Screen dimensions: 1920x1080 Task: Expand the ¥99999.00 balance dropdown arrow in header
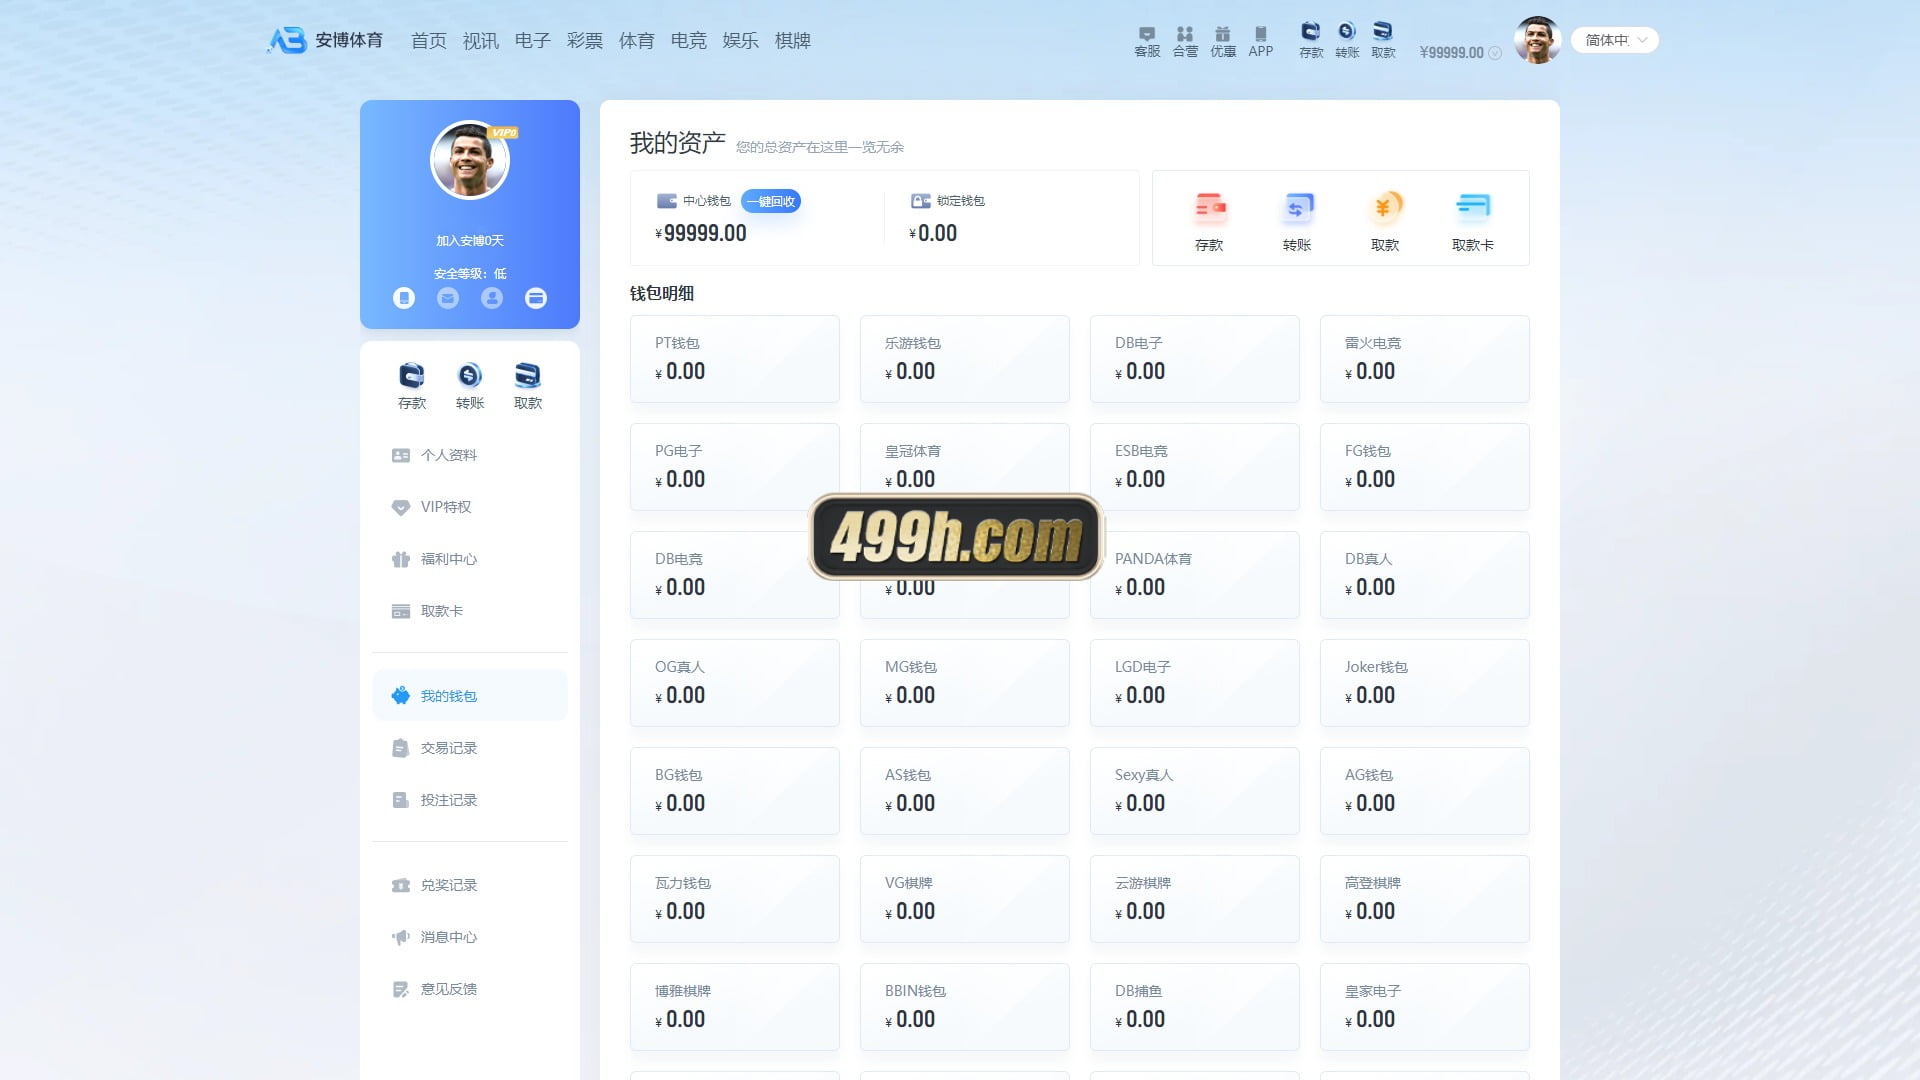click(1495, 53)
